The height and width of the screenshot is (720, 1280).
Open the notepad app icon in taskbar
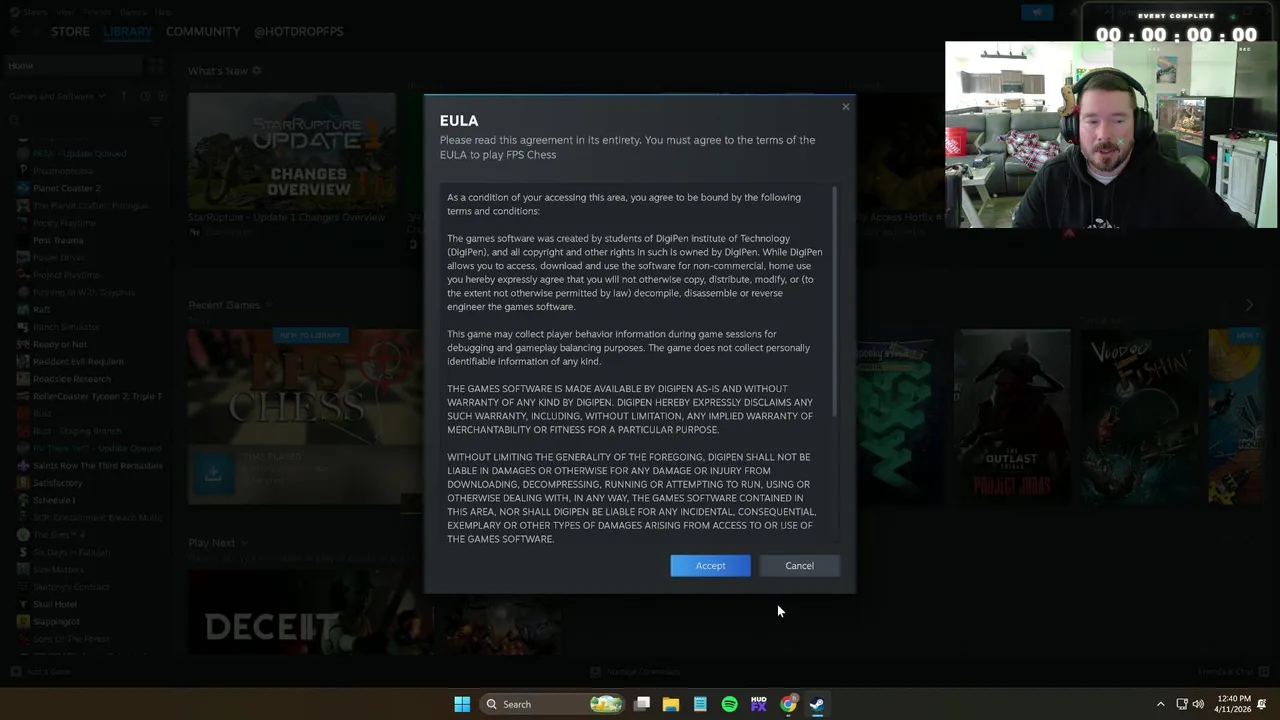700,704
